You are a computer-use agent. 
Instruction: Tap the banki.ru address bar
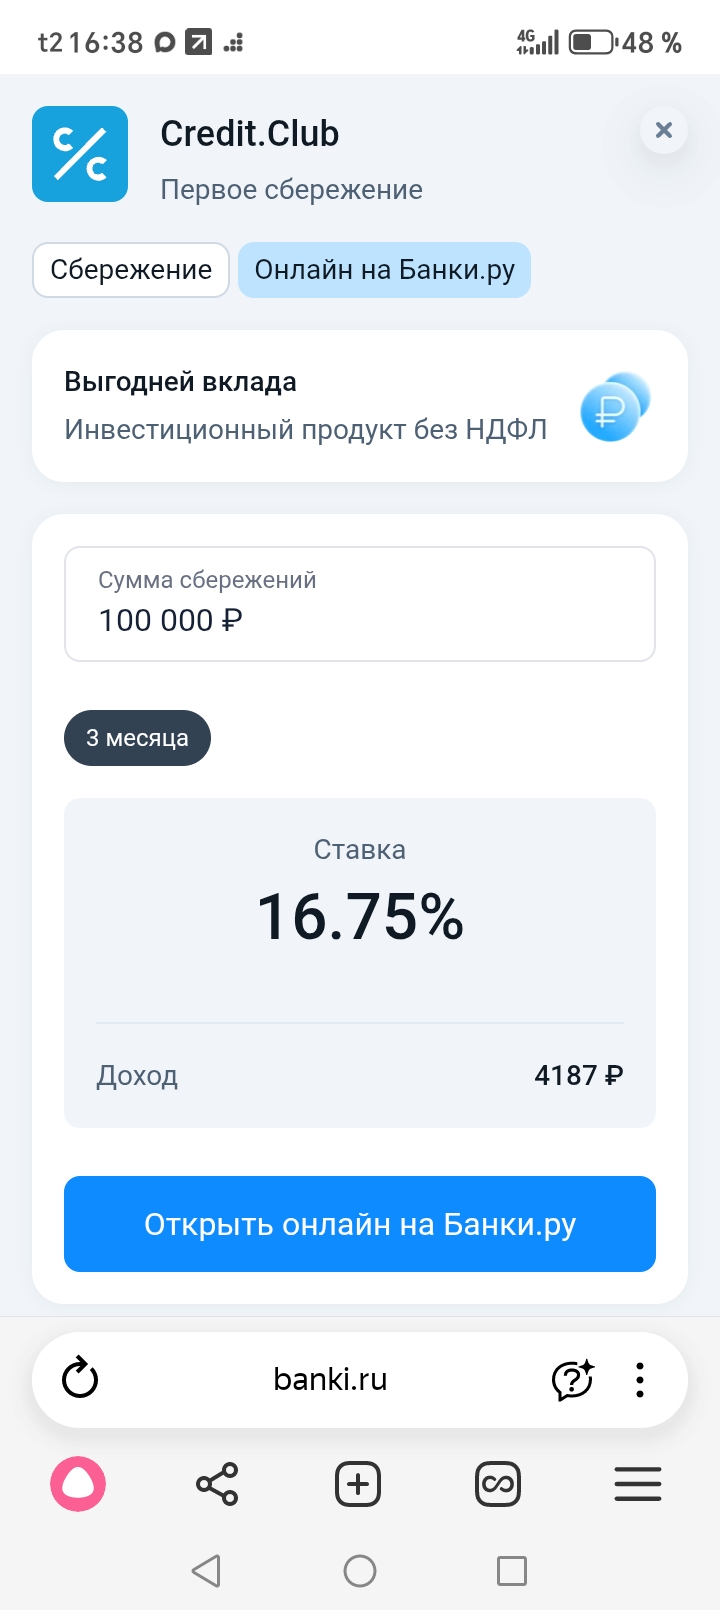[330, 1379]
